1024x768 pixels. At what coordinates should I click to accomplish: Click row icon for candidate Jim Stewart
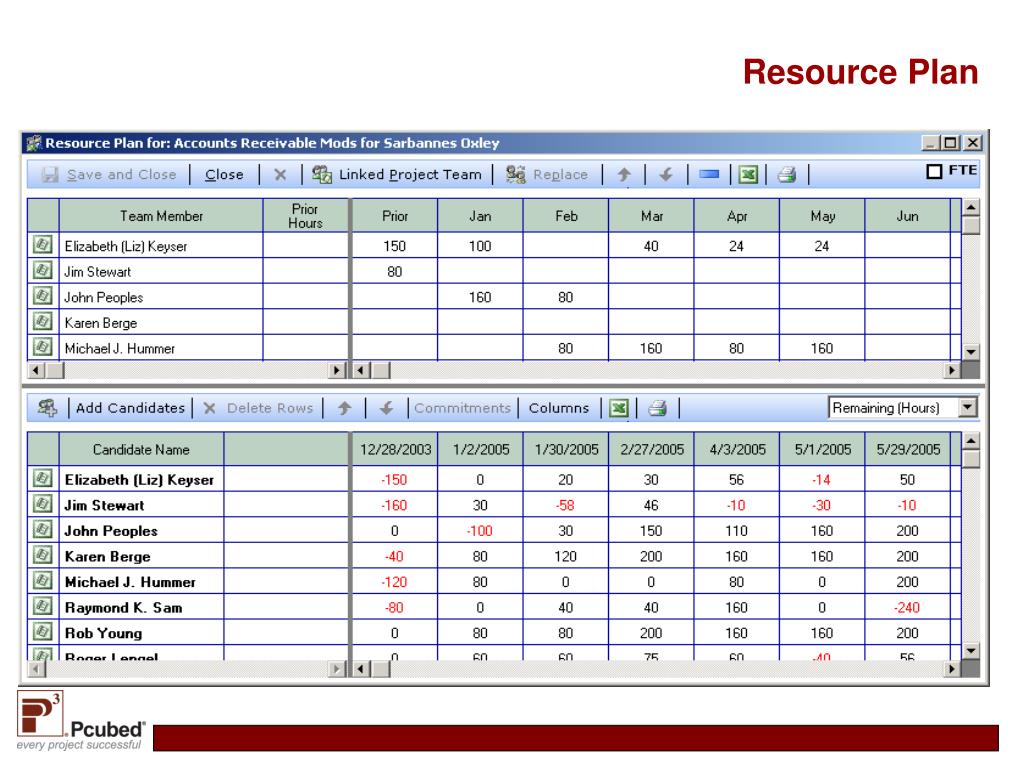click(42, 504)
